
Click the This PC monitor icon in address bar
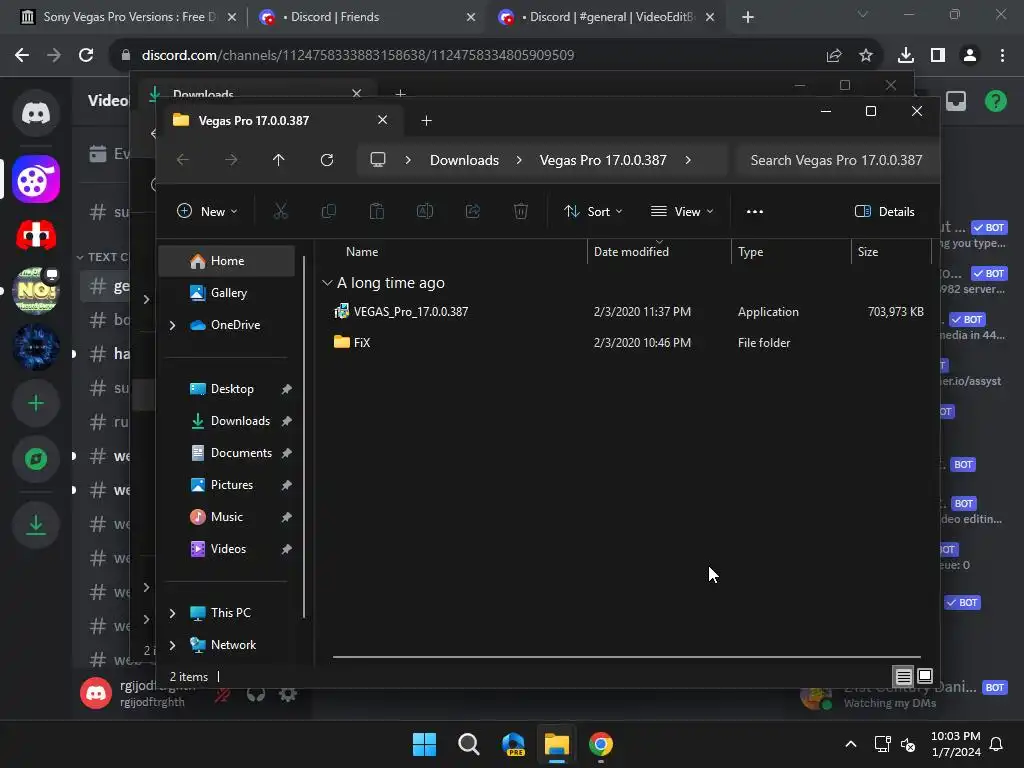coord(378,159)
